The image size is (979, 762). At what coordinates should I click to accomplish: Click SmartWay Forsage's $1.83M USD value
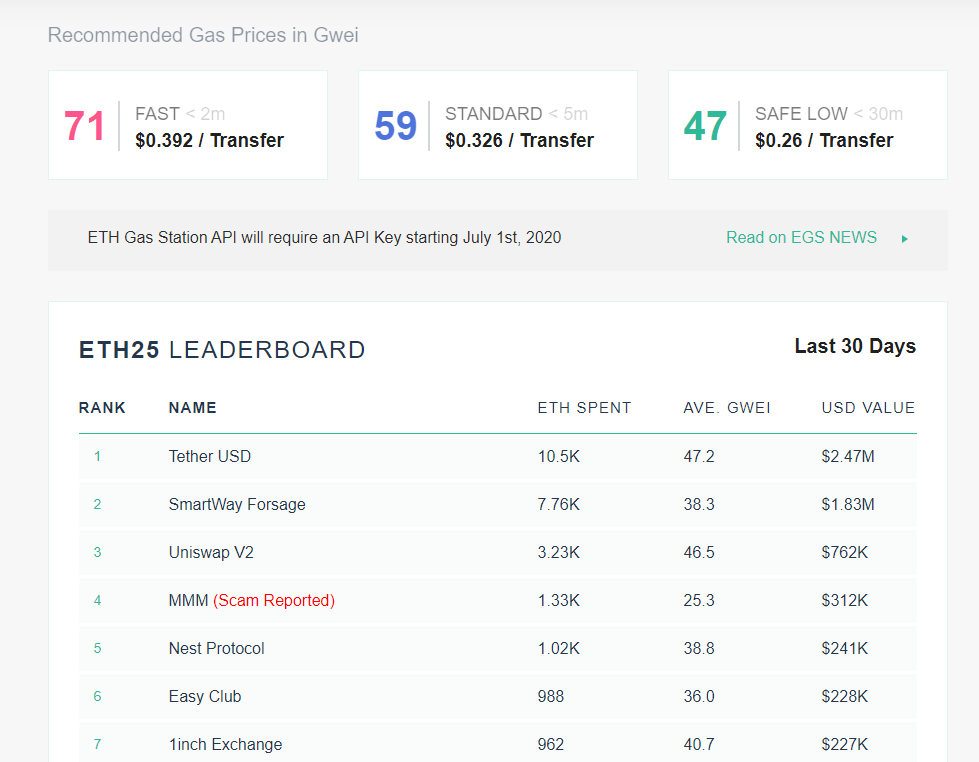click(848, 505)
